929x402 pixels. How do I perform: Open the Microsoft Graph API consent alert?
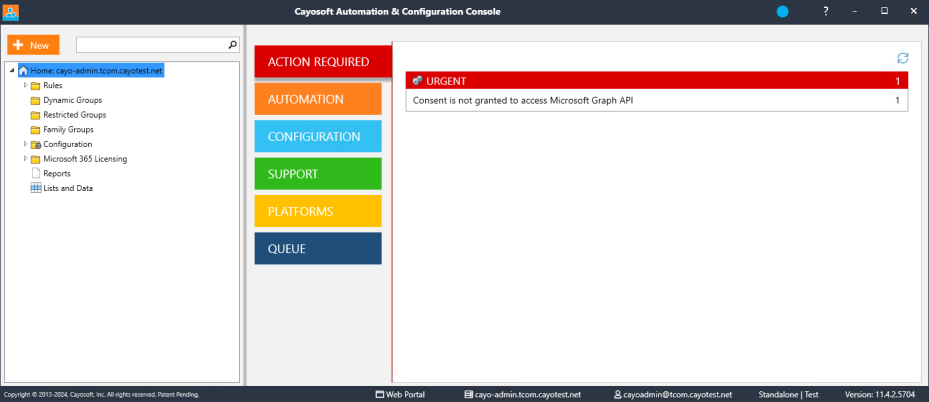656,101
